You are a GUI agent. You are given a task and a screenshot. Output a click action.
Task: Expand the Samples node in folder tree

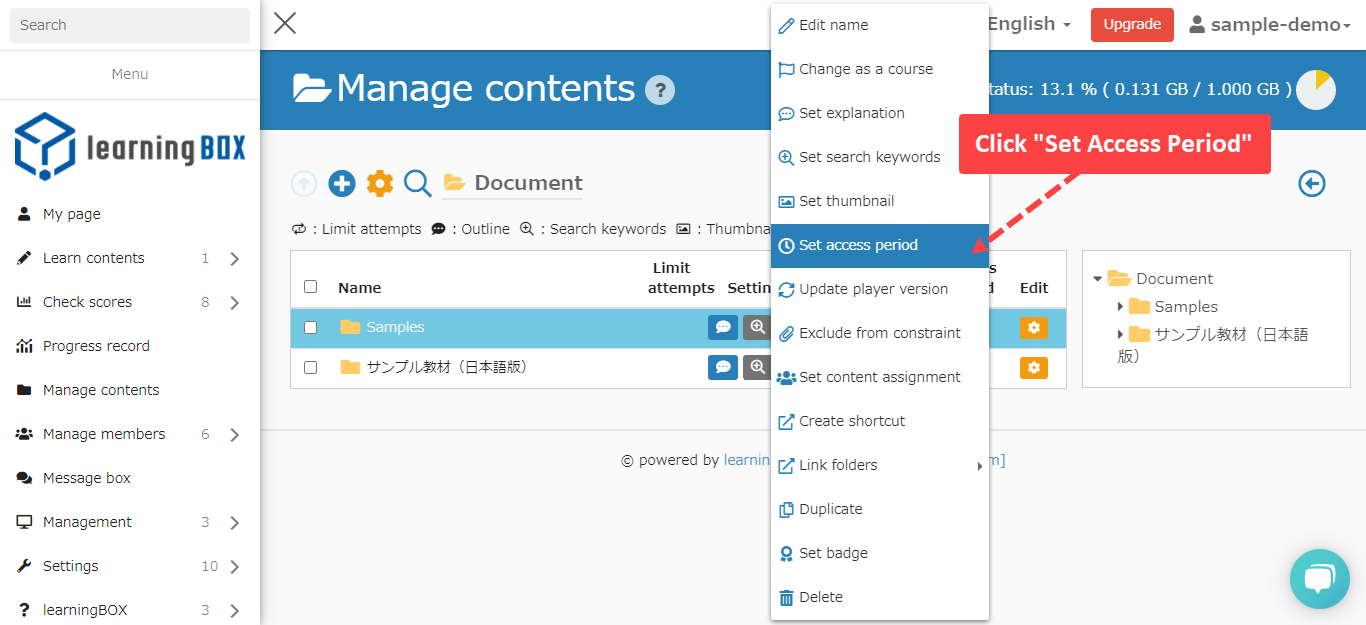click(1120, 307)
